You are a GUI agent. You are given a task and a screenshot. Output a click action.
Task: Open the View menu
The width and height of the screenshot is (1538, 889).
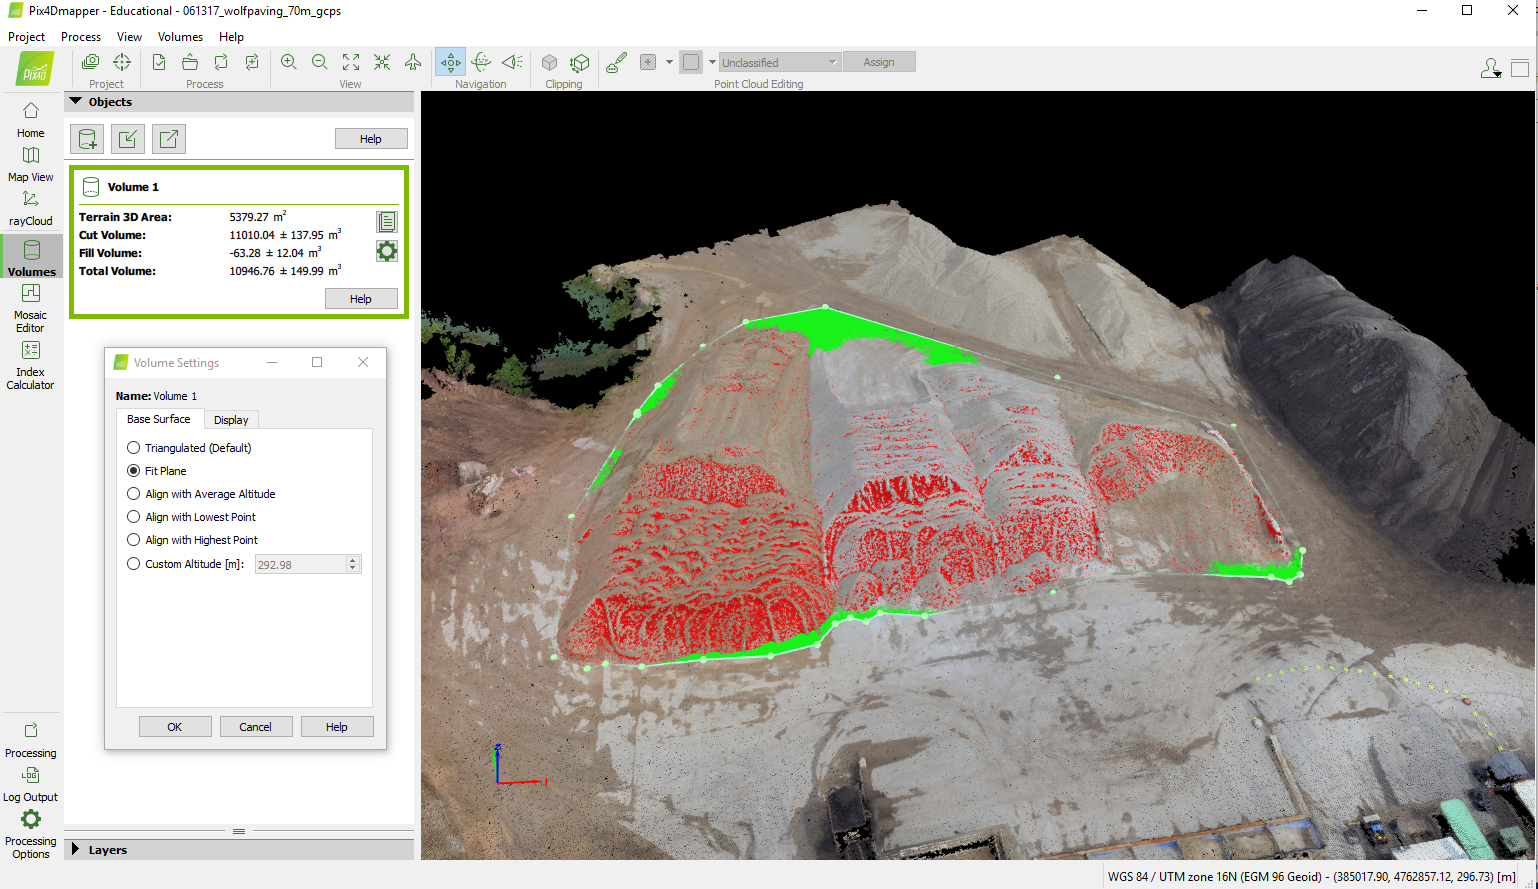pyautogui.click(x=129, y=37)
